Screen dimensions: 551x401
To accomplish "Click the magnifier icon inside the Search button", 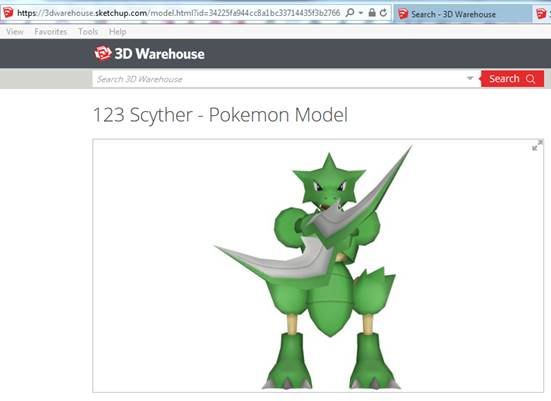I will click(530, 79).
